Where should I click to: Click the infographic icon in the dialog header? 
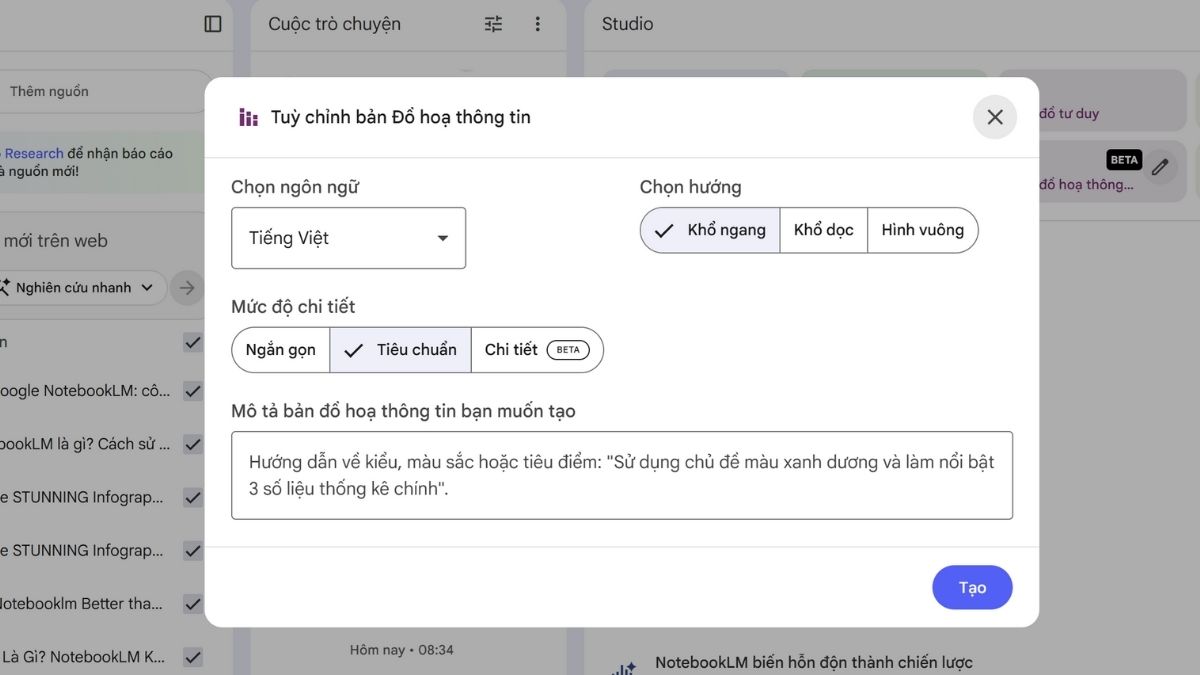pos(247,117)
